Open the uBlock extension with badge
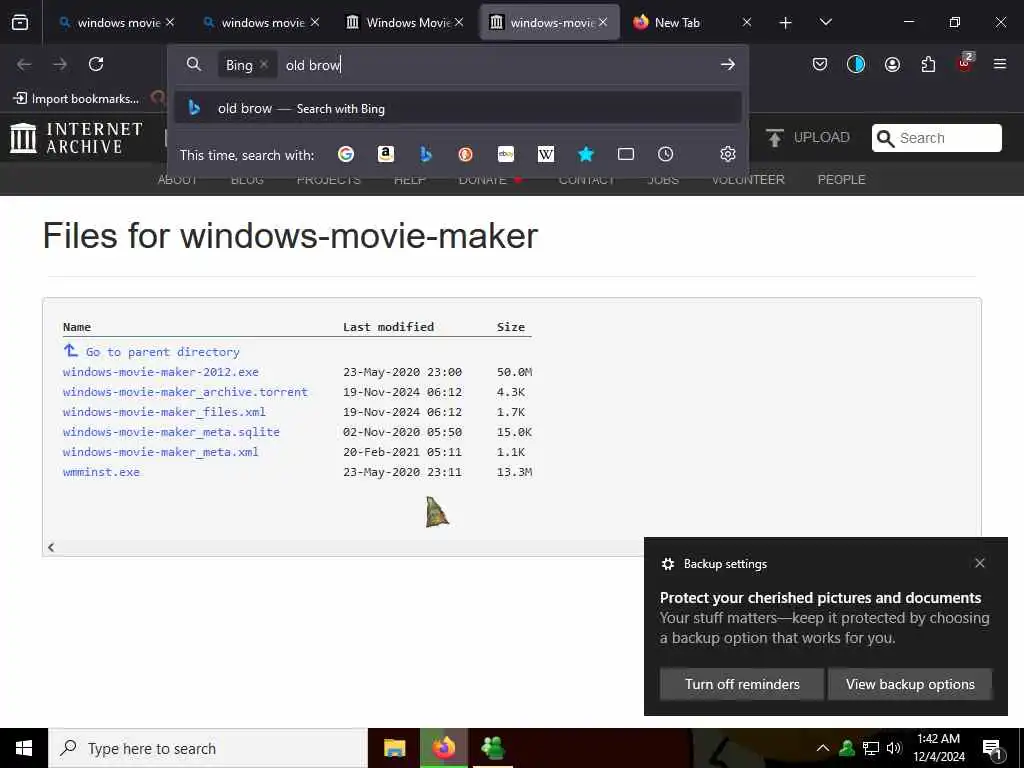This screenshot has height=768, width=1024. [x=965, y=63]
